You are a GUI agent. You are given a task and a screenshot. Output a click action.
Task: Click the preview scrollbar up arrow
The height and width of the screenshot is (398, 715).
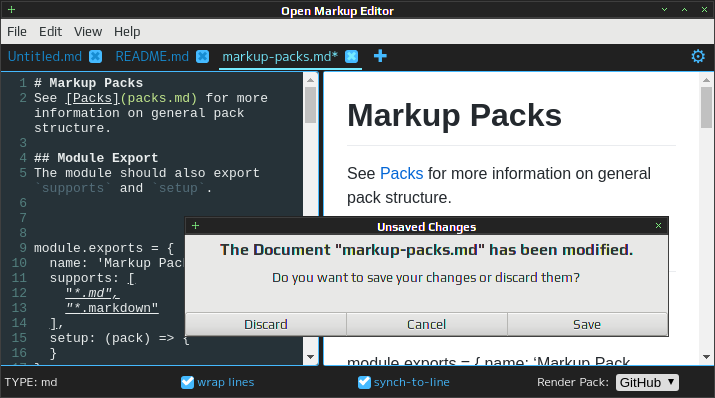[706, 80]
